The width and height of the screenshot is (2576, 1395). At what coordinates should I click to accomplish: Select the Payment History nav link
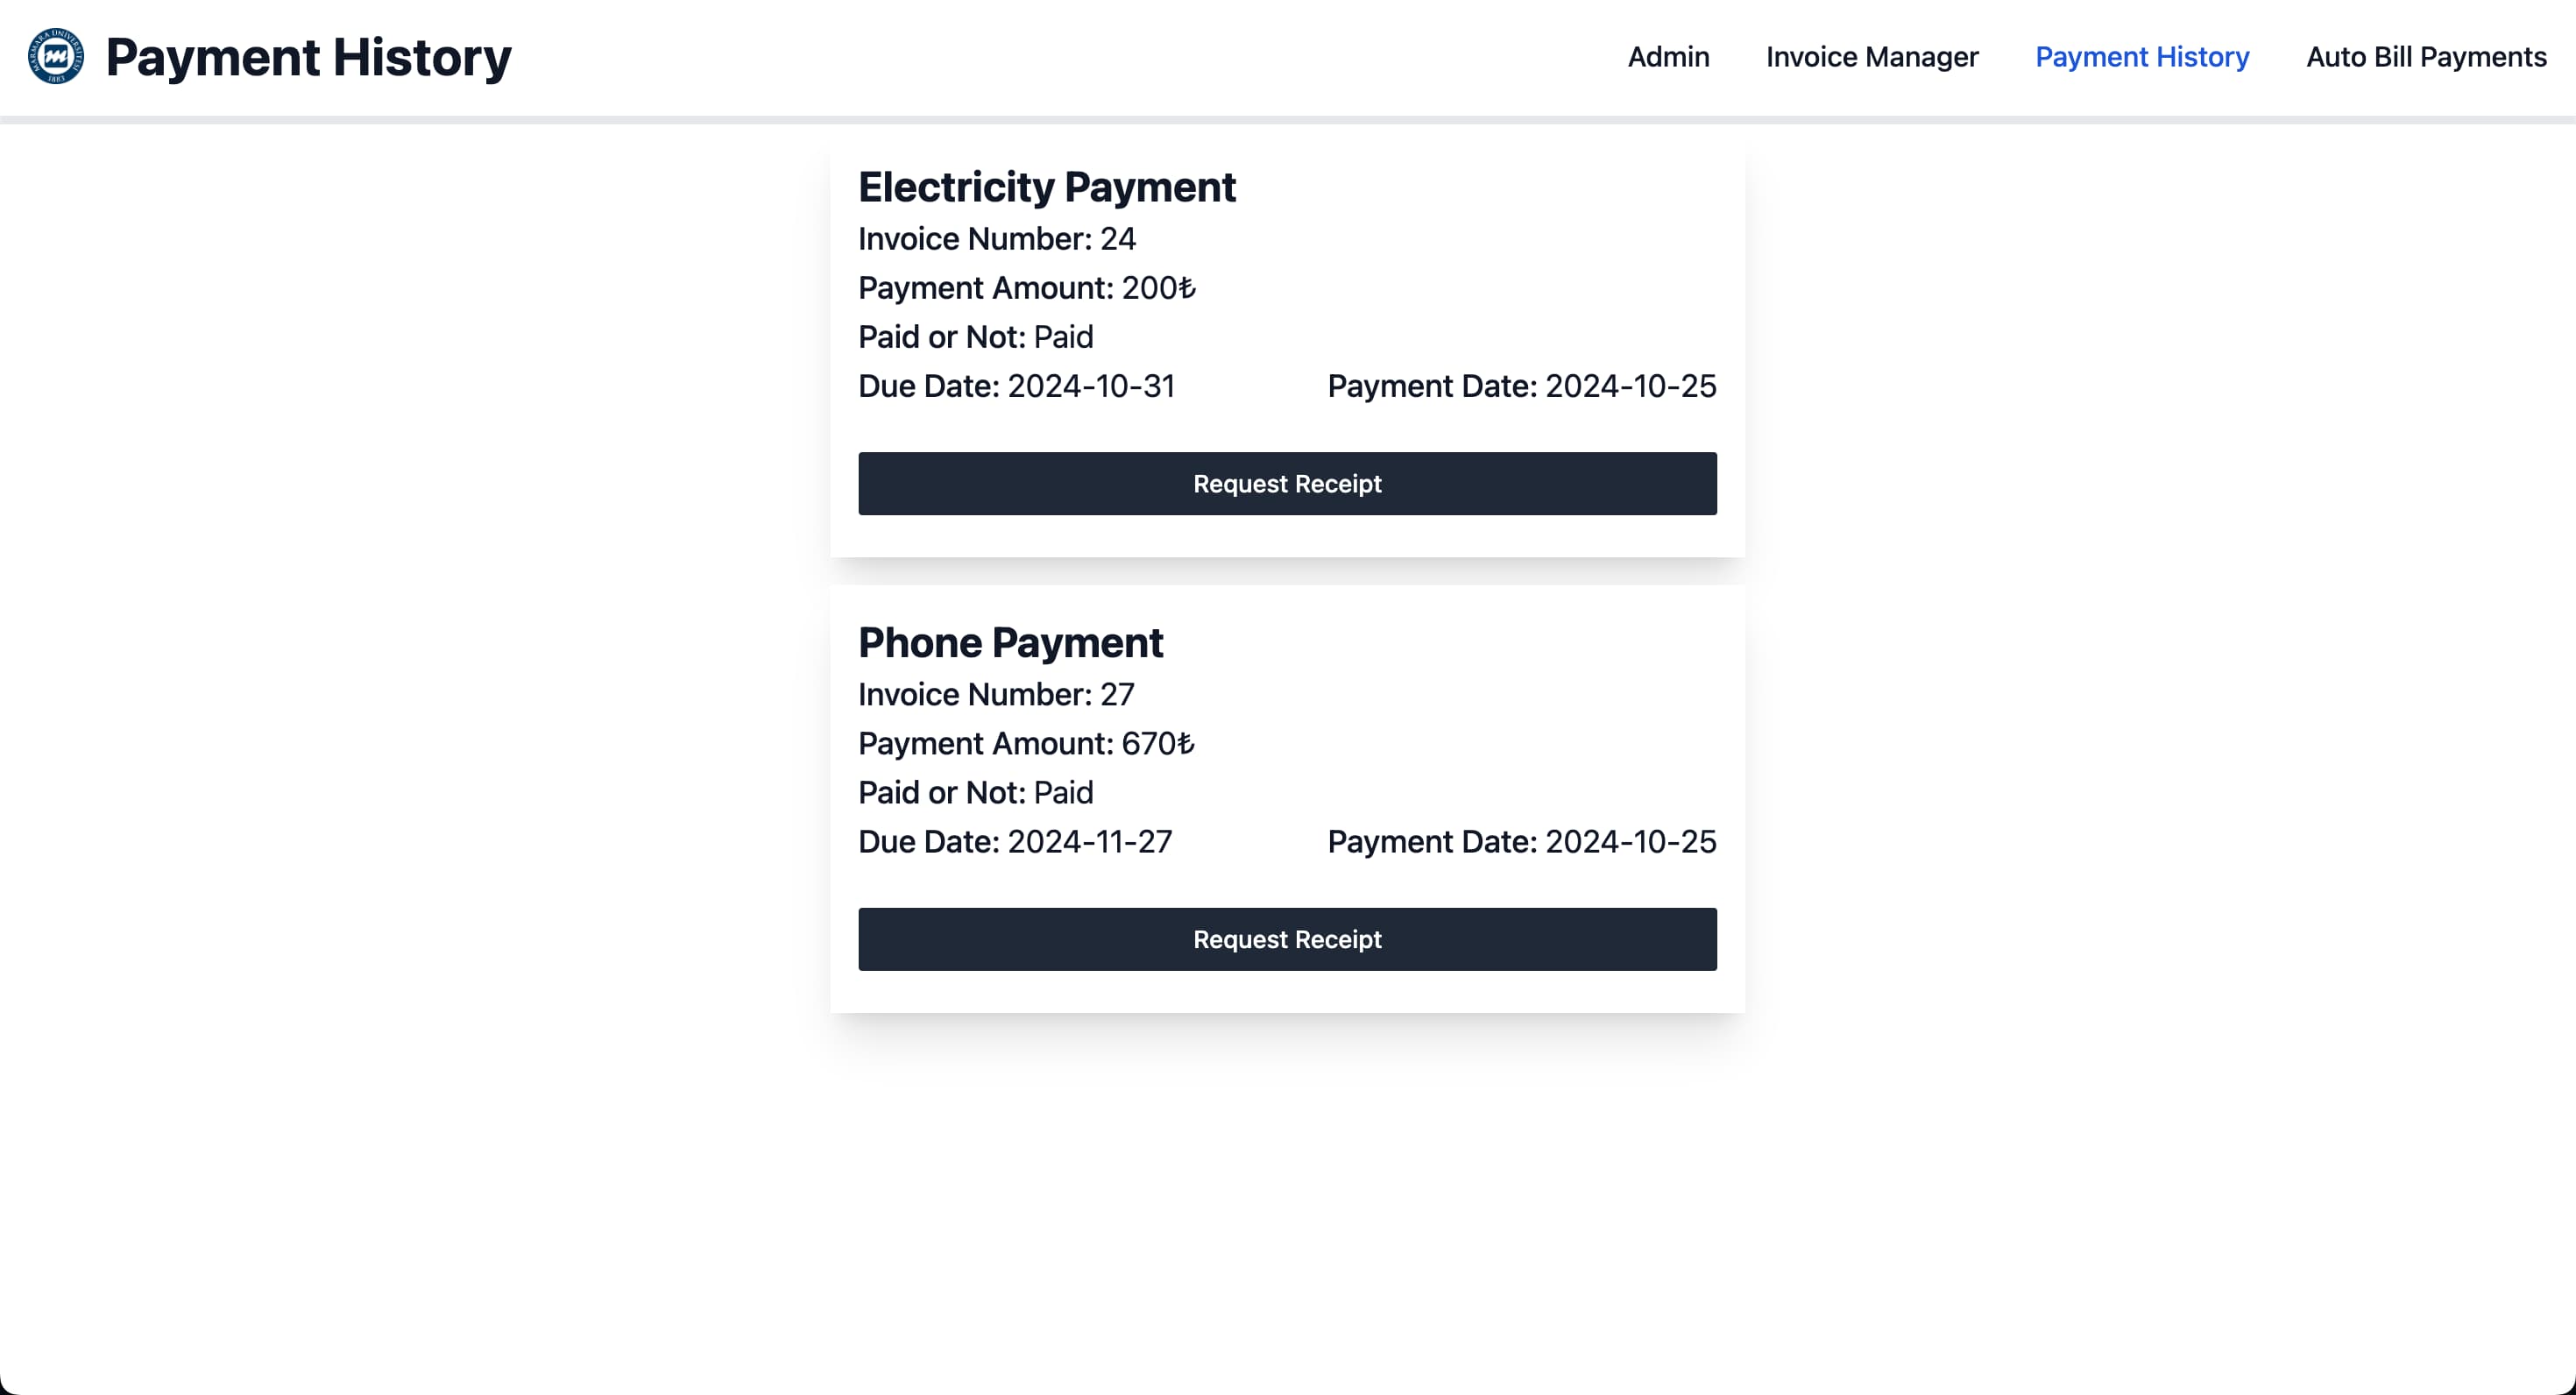(x=2141, y=57)
